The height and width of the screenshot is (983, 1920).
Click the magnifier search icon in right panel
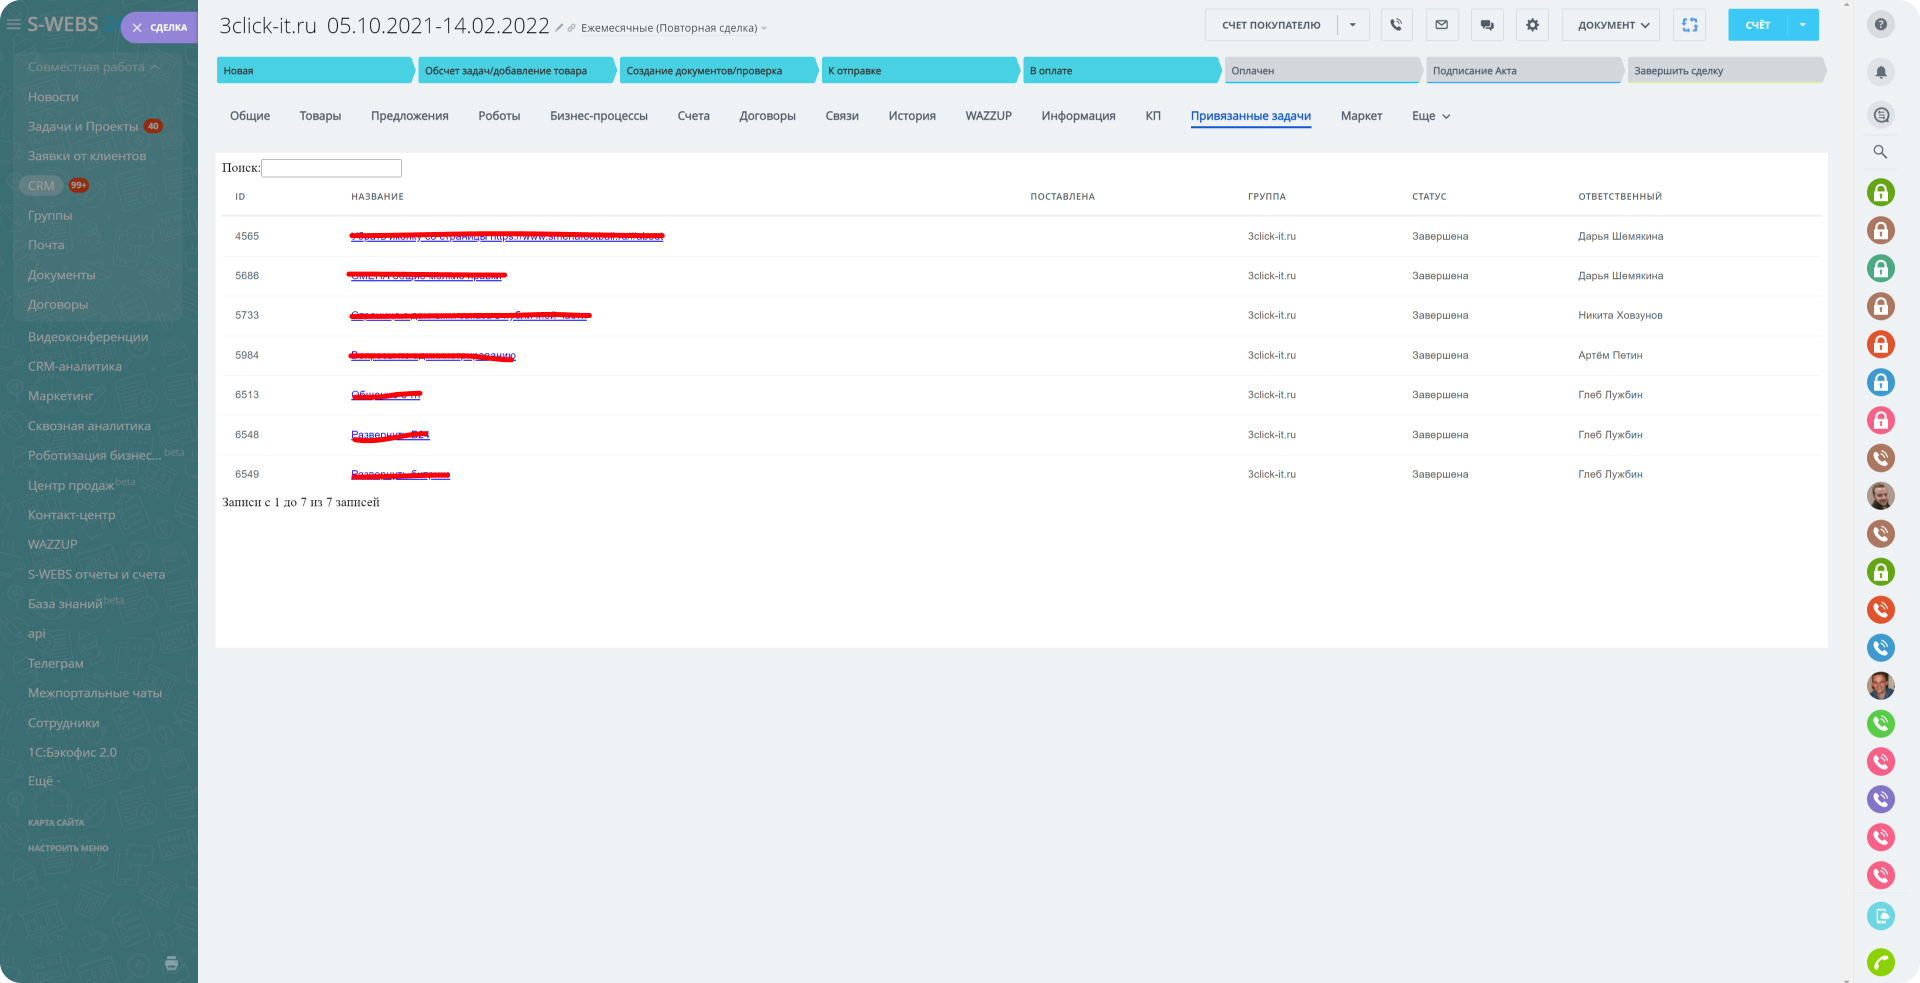pos(1880,152)
